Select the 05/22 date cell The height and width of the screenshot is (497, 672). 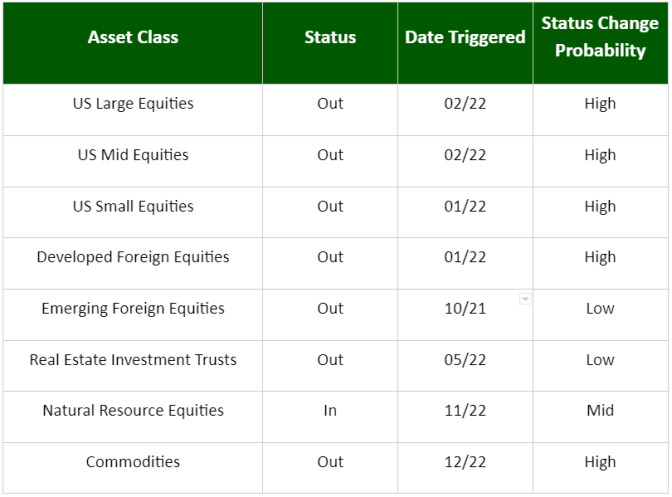[x=465, y=365]
